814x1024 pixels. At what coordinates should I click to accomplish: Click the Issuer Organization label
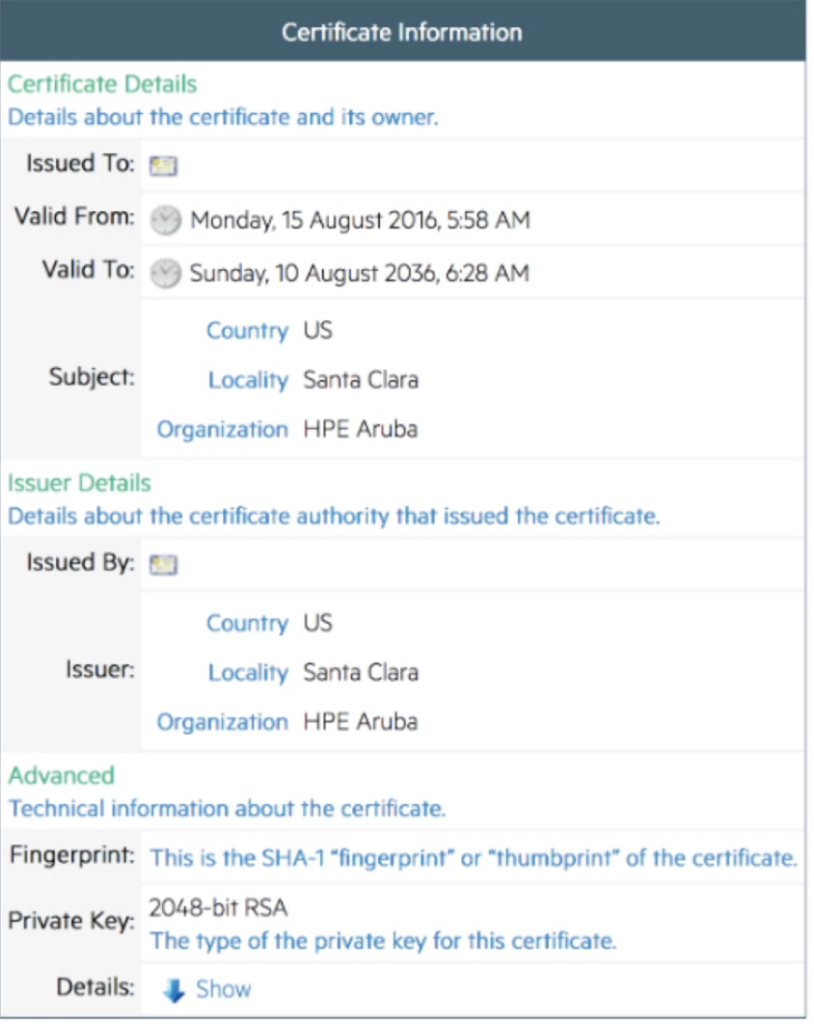222,722
